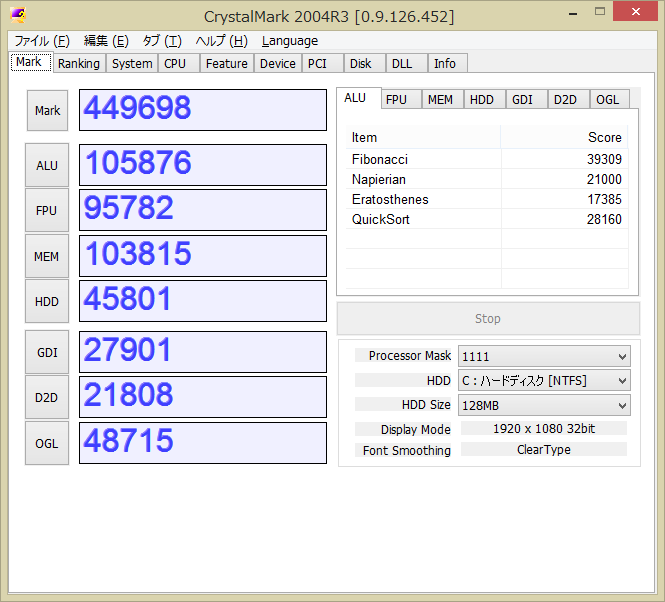Click total Mark score 449698
The width and height of the screenshot is (665, 602).
click(x=203, y=110)
